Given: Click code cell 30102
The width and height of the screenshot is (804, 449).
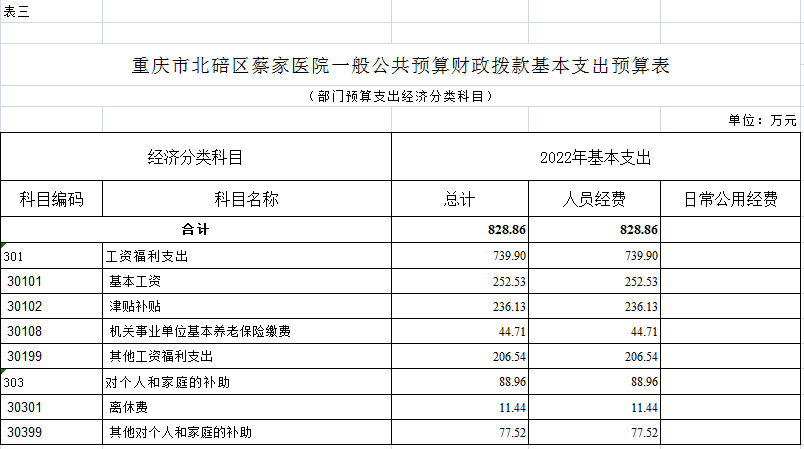Looking at the screenshot, I should click(x=51, y=306).
